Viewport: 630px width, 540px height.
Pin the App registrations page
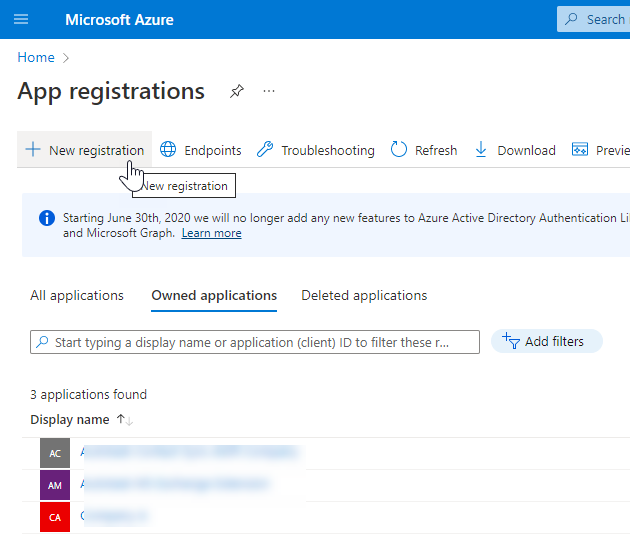point(237,91)
